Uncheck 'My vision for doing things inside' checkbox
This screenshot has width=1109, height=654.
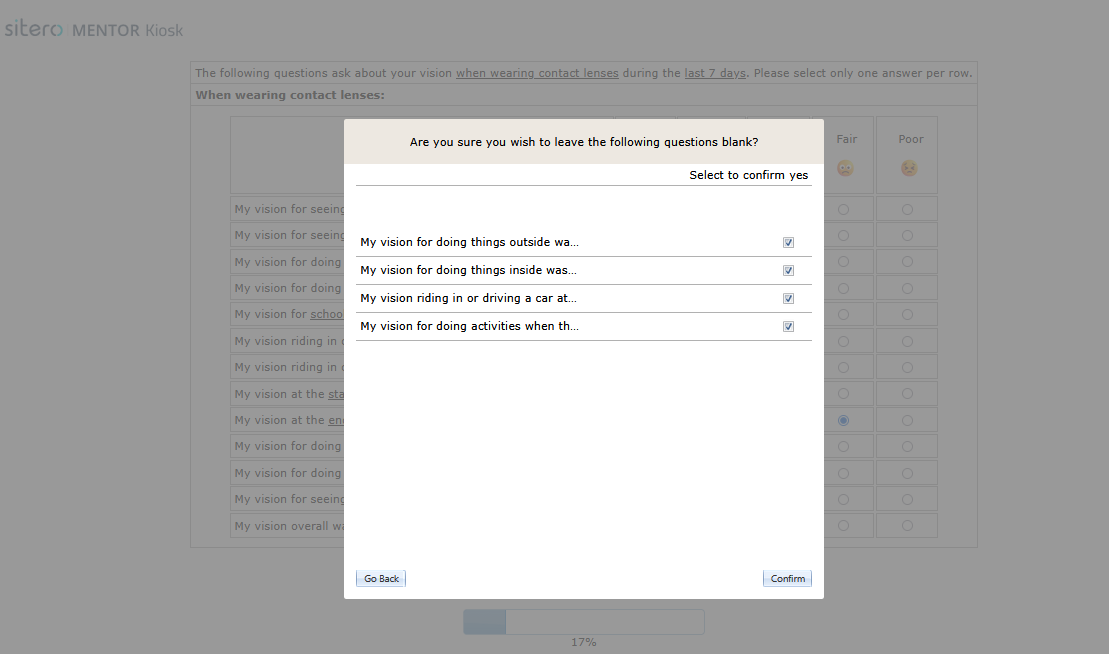point(789,271)
